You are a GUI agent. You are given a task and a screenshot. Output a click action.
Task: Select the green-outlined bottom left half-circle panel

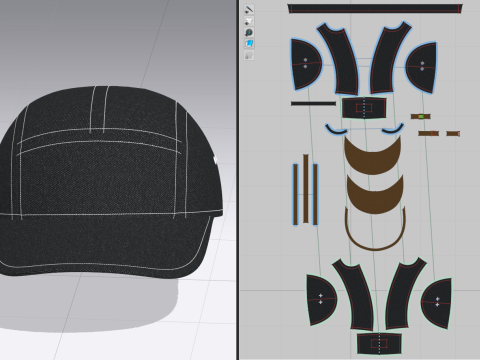(x=321, y=300)
